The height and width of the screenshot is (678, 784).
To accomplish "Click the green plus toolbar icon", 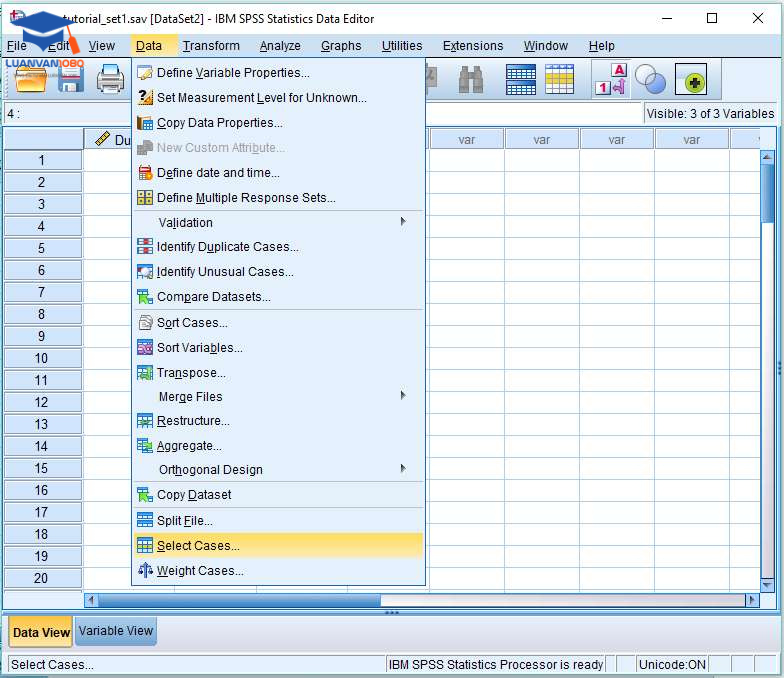I will tap(690, 80).
